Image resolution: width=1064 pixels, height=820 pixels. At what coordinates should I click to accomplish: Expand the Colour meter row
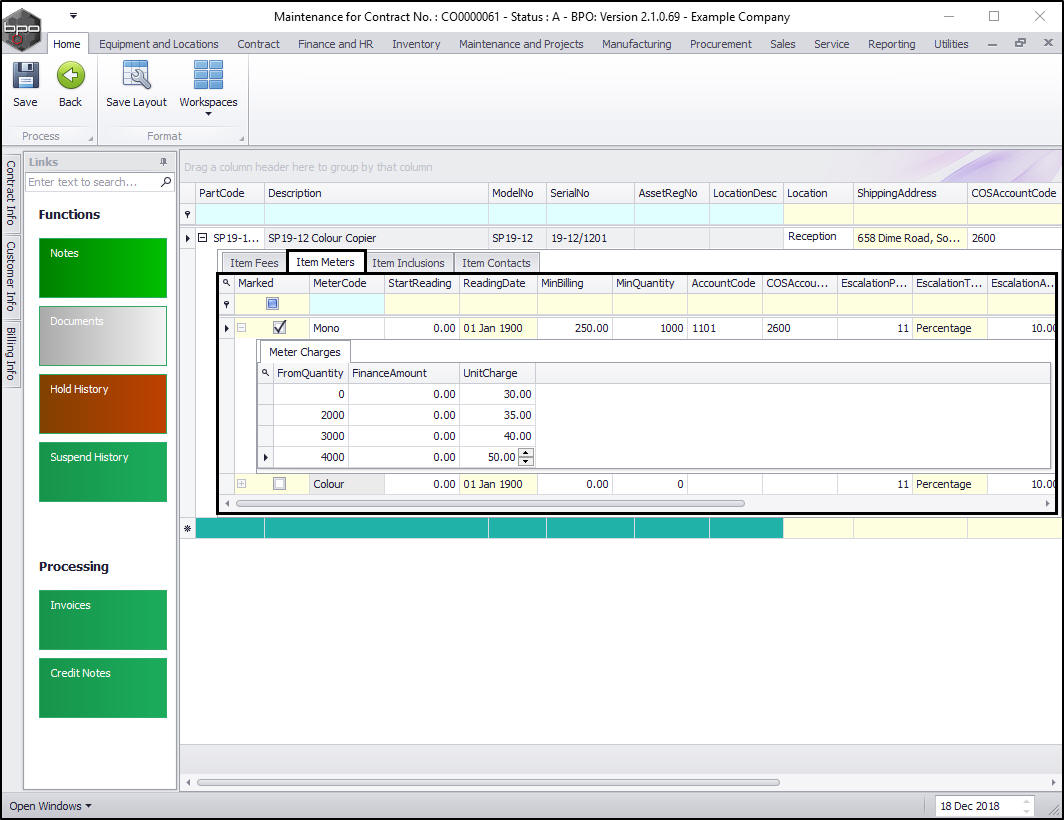click(242, 484)
